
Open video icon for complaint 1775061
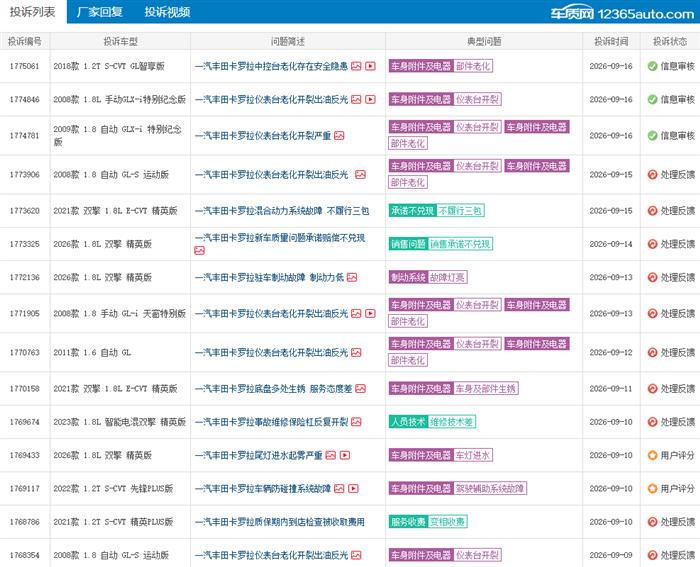(x=370, y=66)
